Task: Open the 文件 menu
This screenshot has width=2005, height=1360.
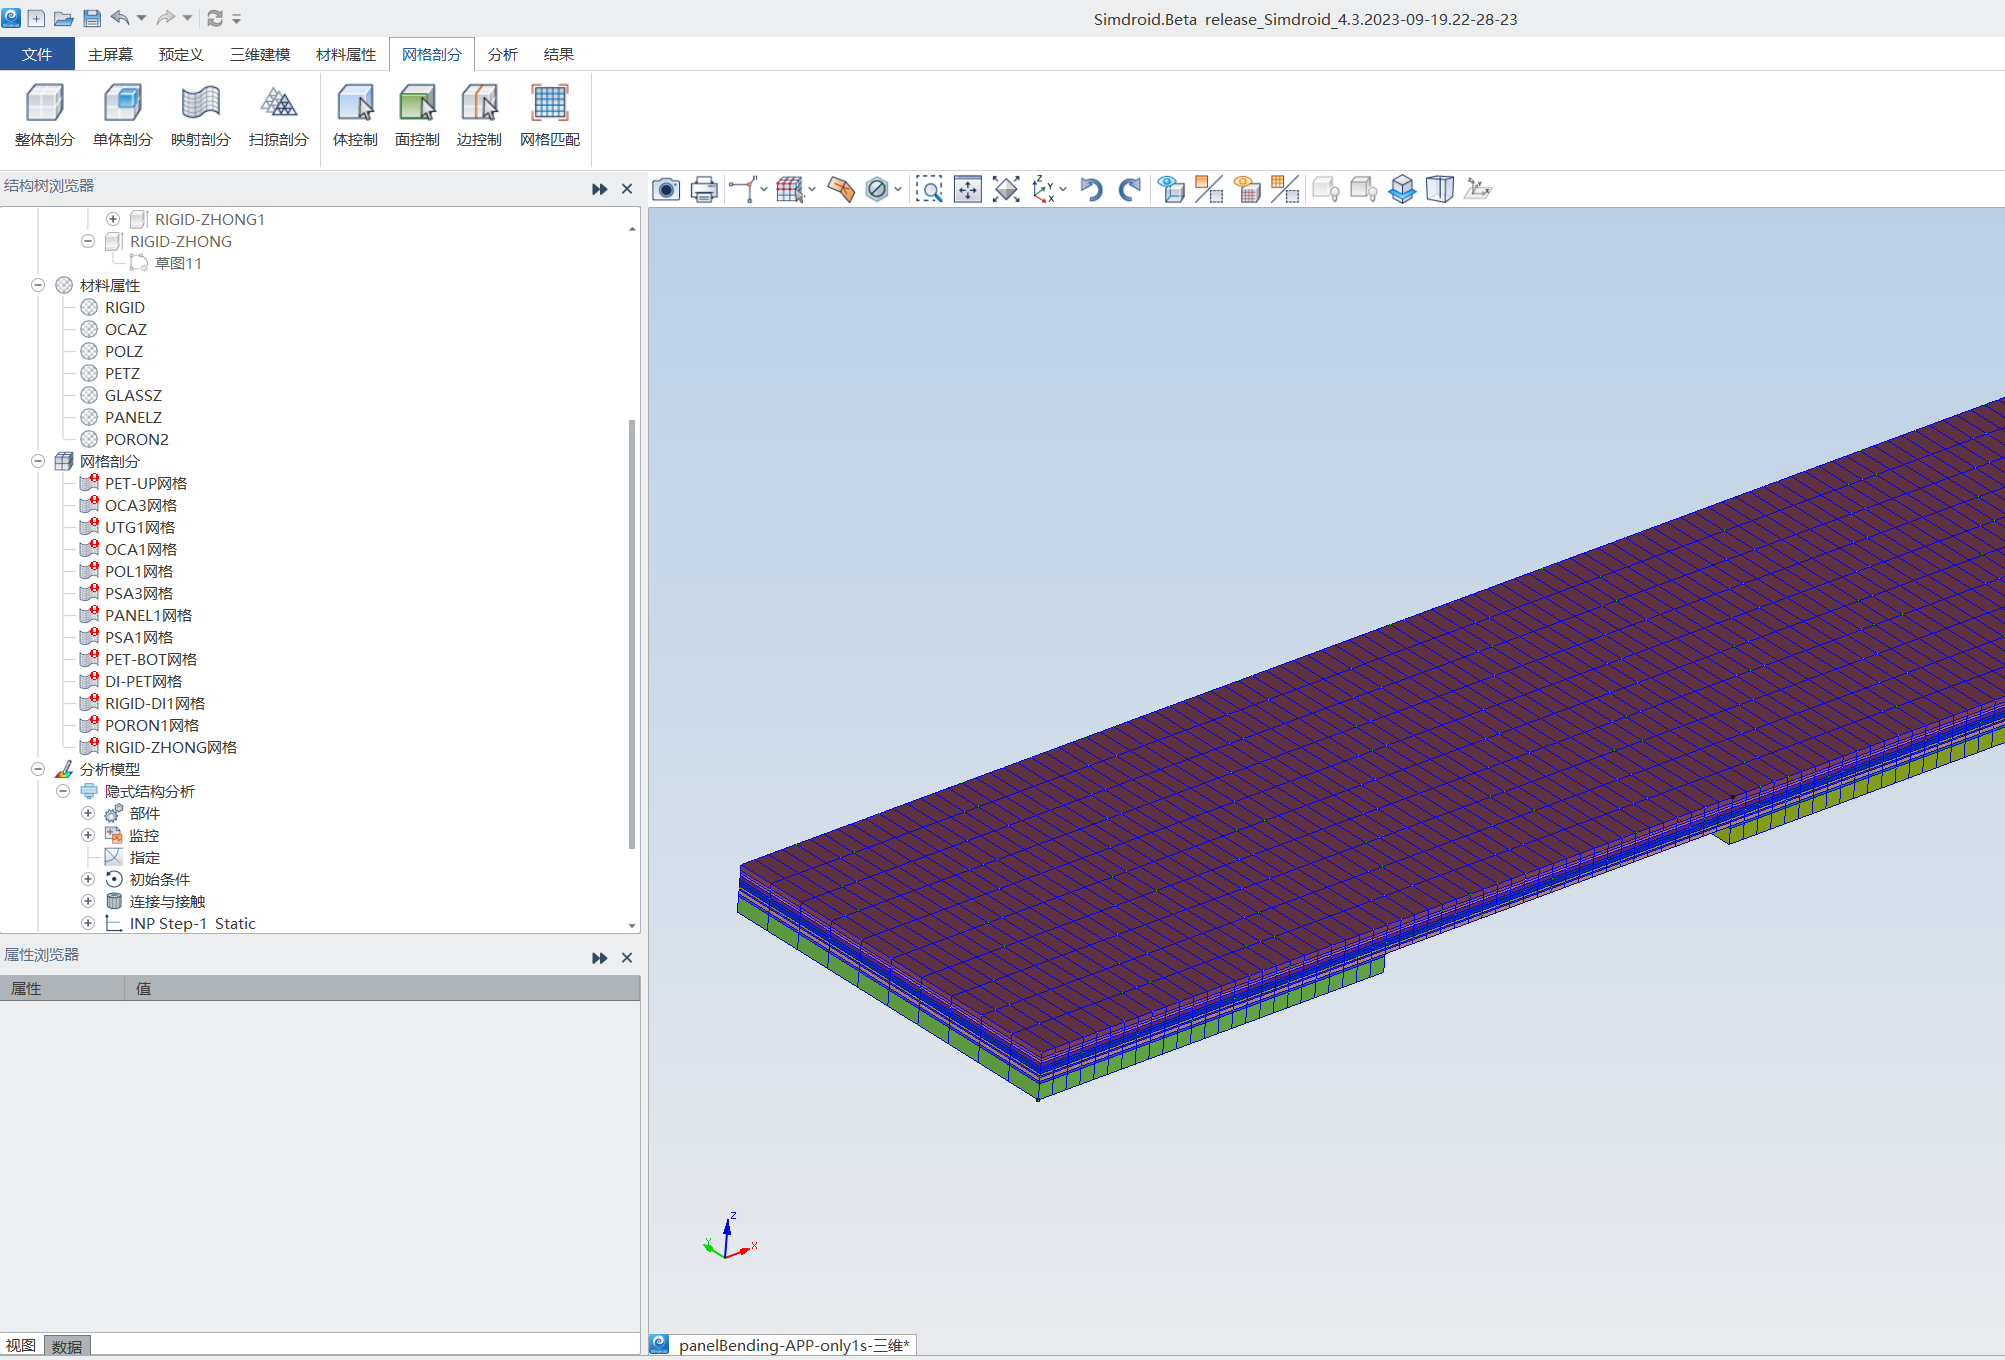Action: point(37,54)
